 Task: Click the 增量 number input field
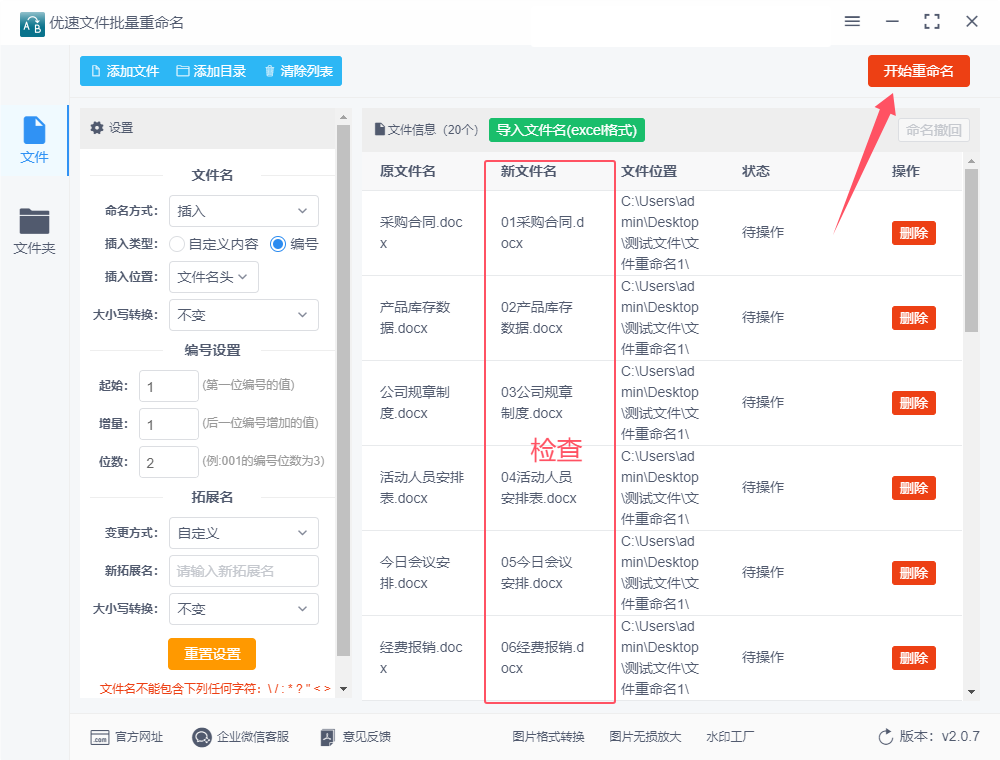coord(169,424)
